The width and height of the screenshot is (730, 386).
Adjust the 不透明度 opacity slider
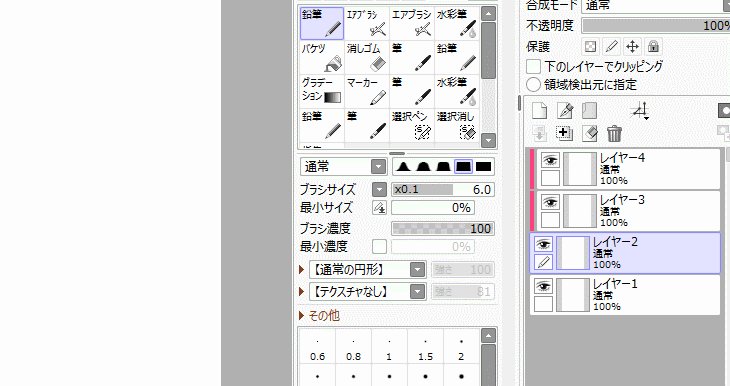point(656,25)
